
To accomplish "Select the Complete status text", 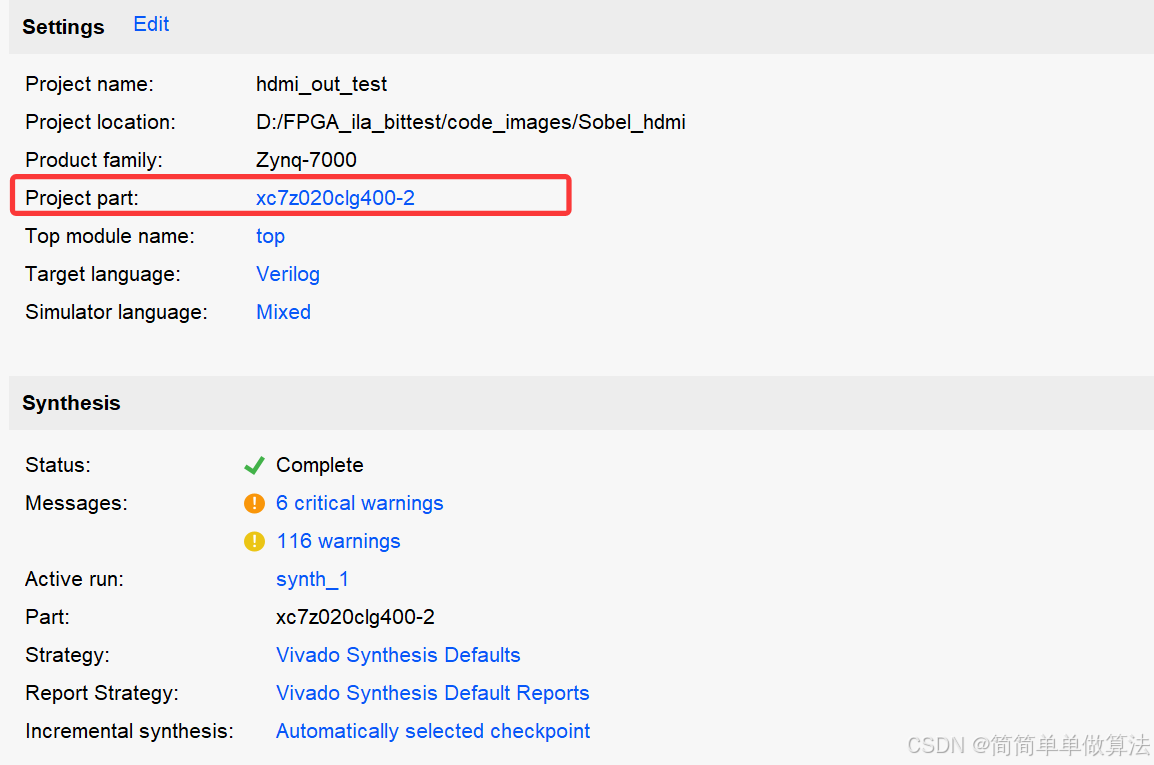I will pyautogui.click(x=319, y=465).
